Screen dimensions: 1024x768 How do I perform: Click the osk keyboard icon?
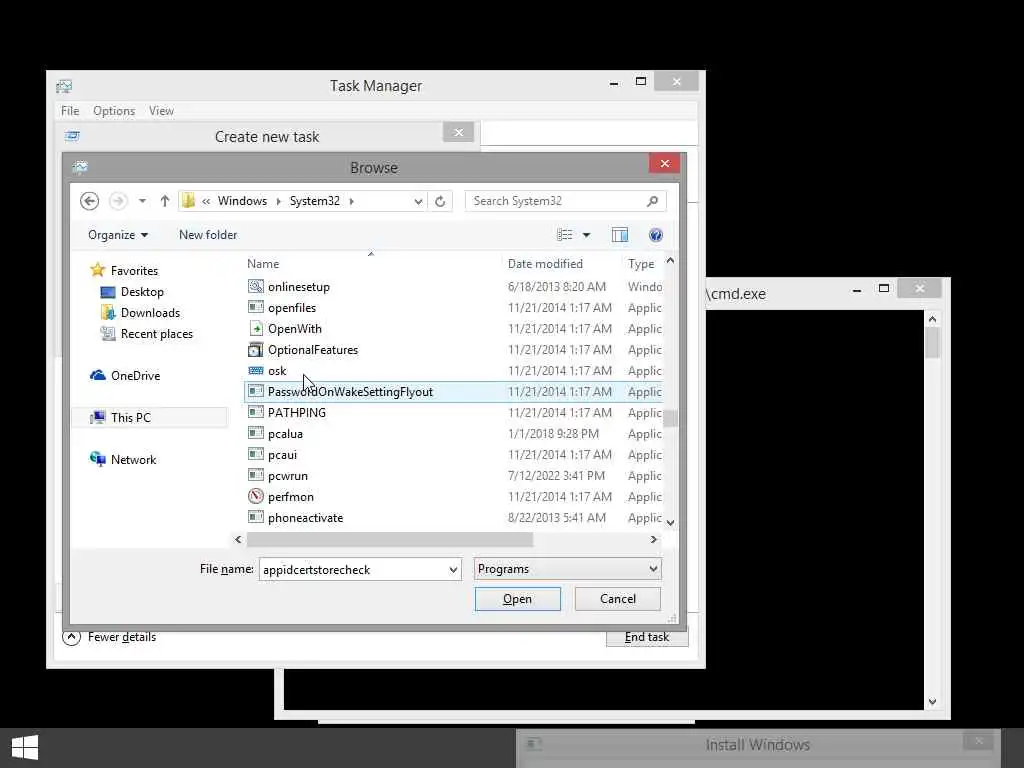tap(256, 370)
